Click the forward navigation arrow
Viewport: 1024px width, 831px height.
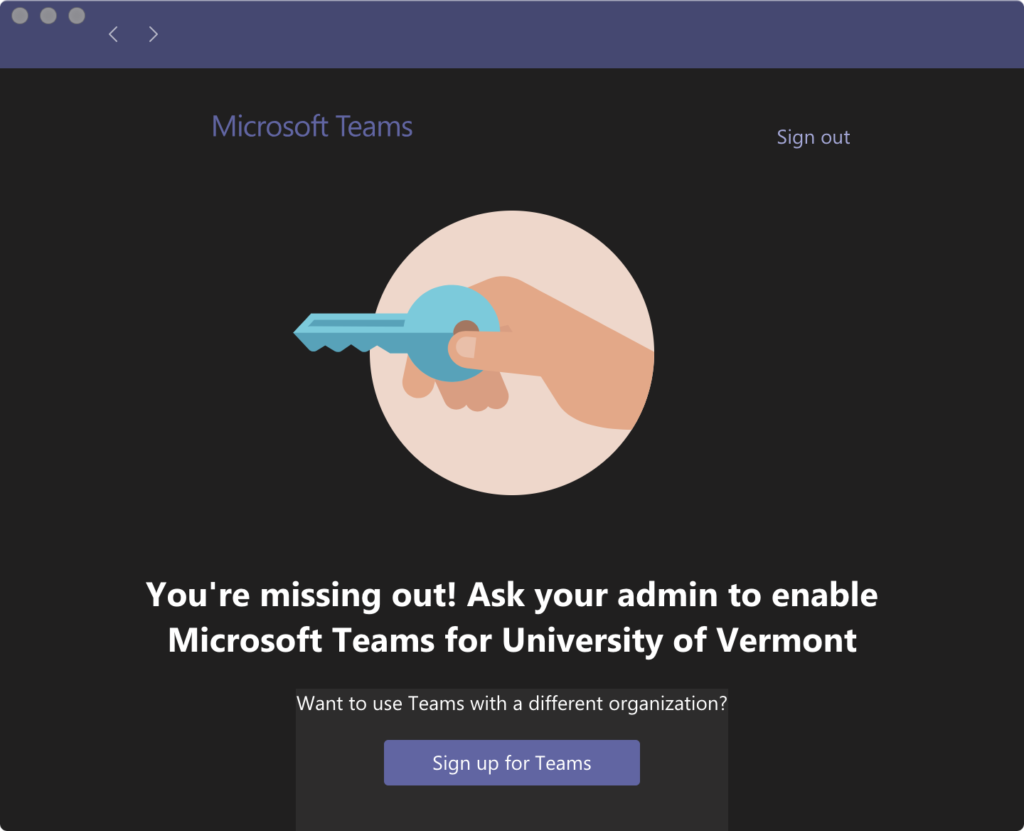tap(153, 33)
